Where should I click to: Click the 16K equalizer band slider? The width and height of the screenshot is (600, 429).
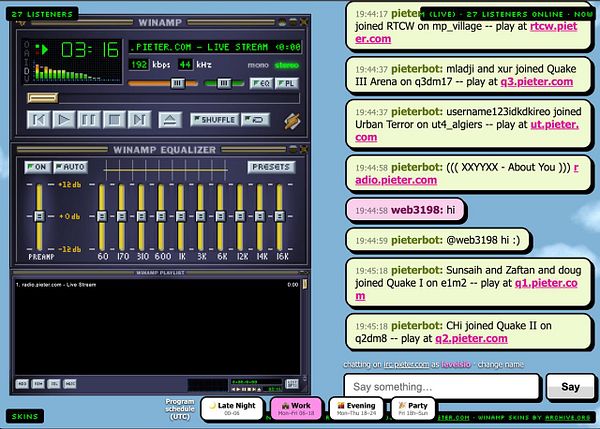pos(280,217)
